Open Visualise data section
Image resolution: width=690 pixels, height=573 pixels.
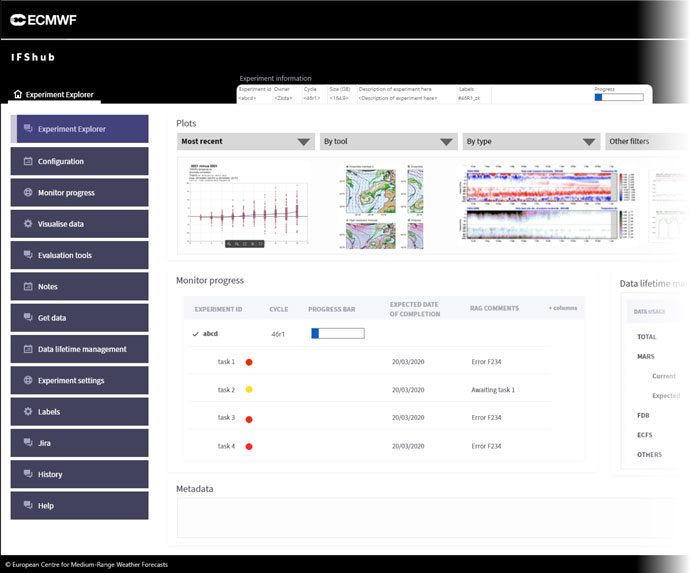(x=80, y=224)
